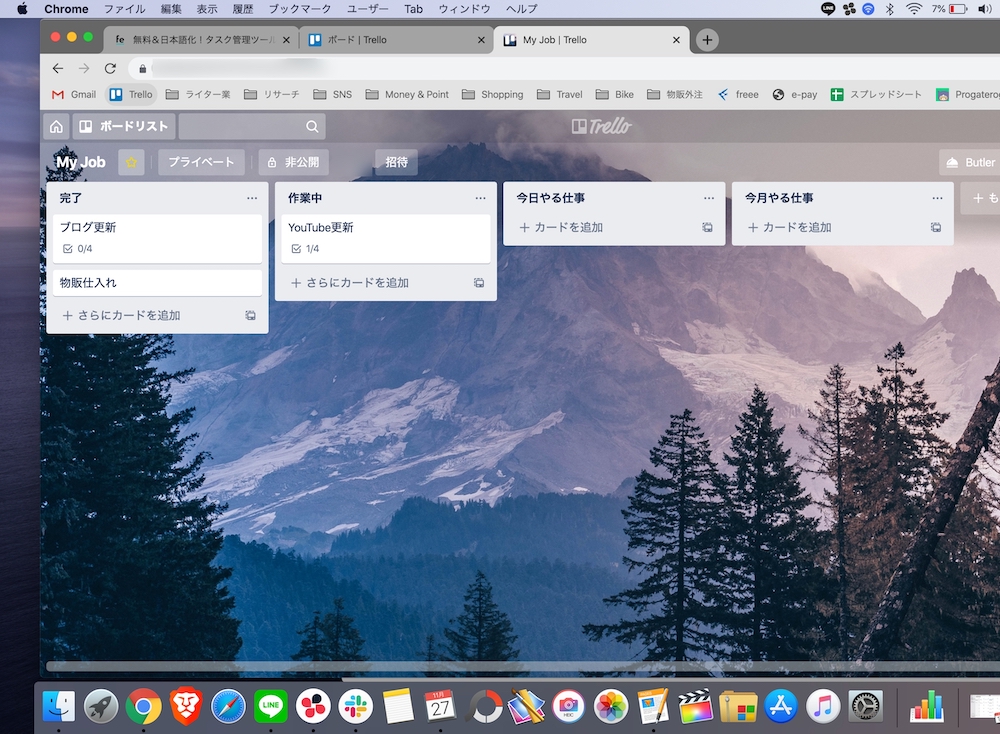Open list actions menu for 今月やる仕事
Image resolution: width=1000 pixels, height=734 pixels.
[x=937, y=198]
